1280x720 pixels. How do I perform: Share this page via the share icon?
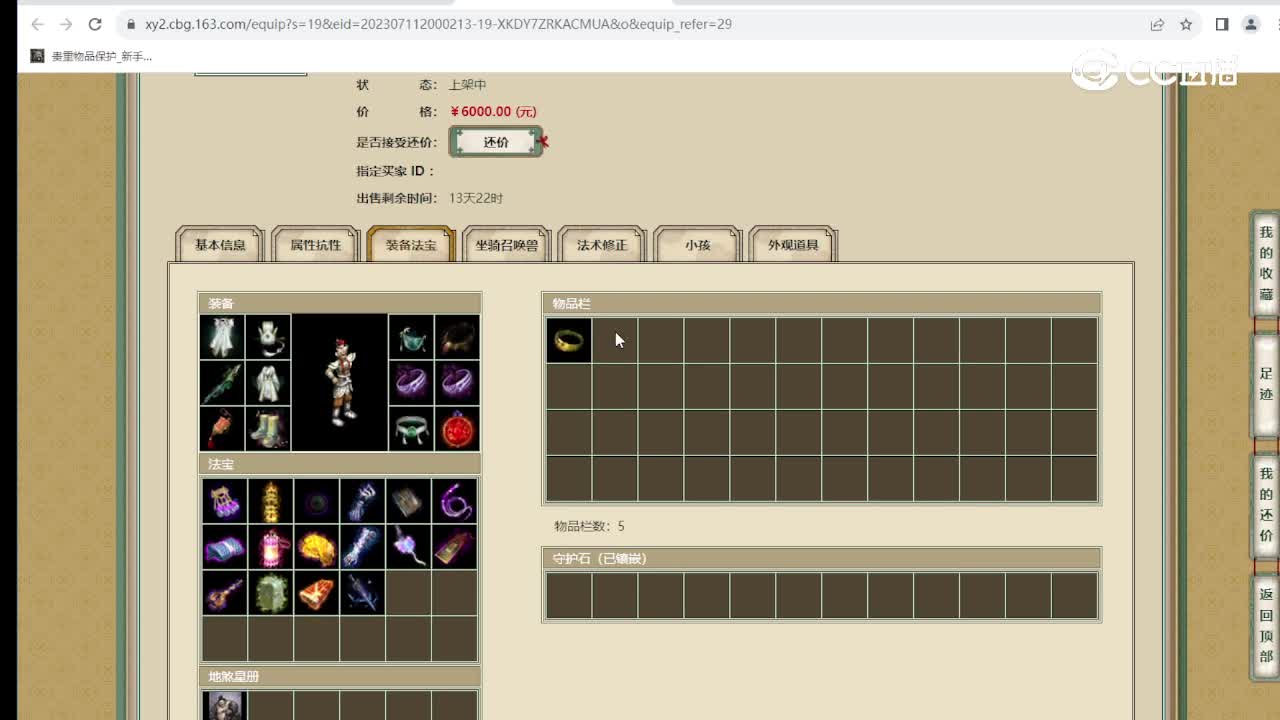[1157, 24]
